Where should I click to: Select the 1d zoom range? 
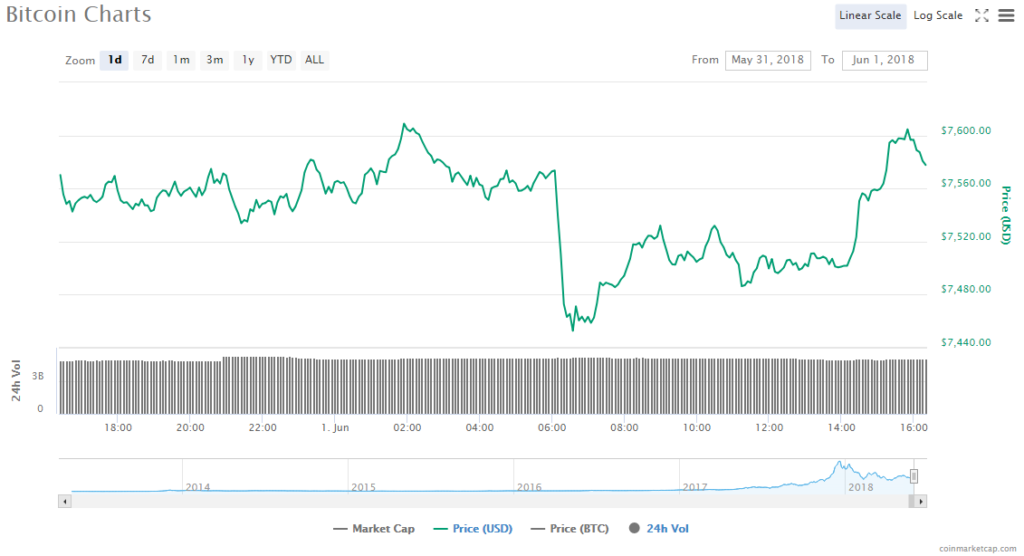coord(114,60)
